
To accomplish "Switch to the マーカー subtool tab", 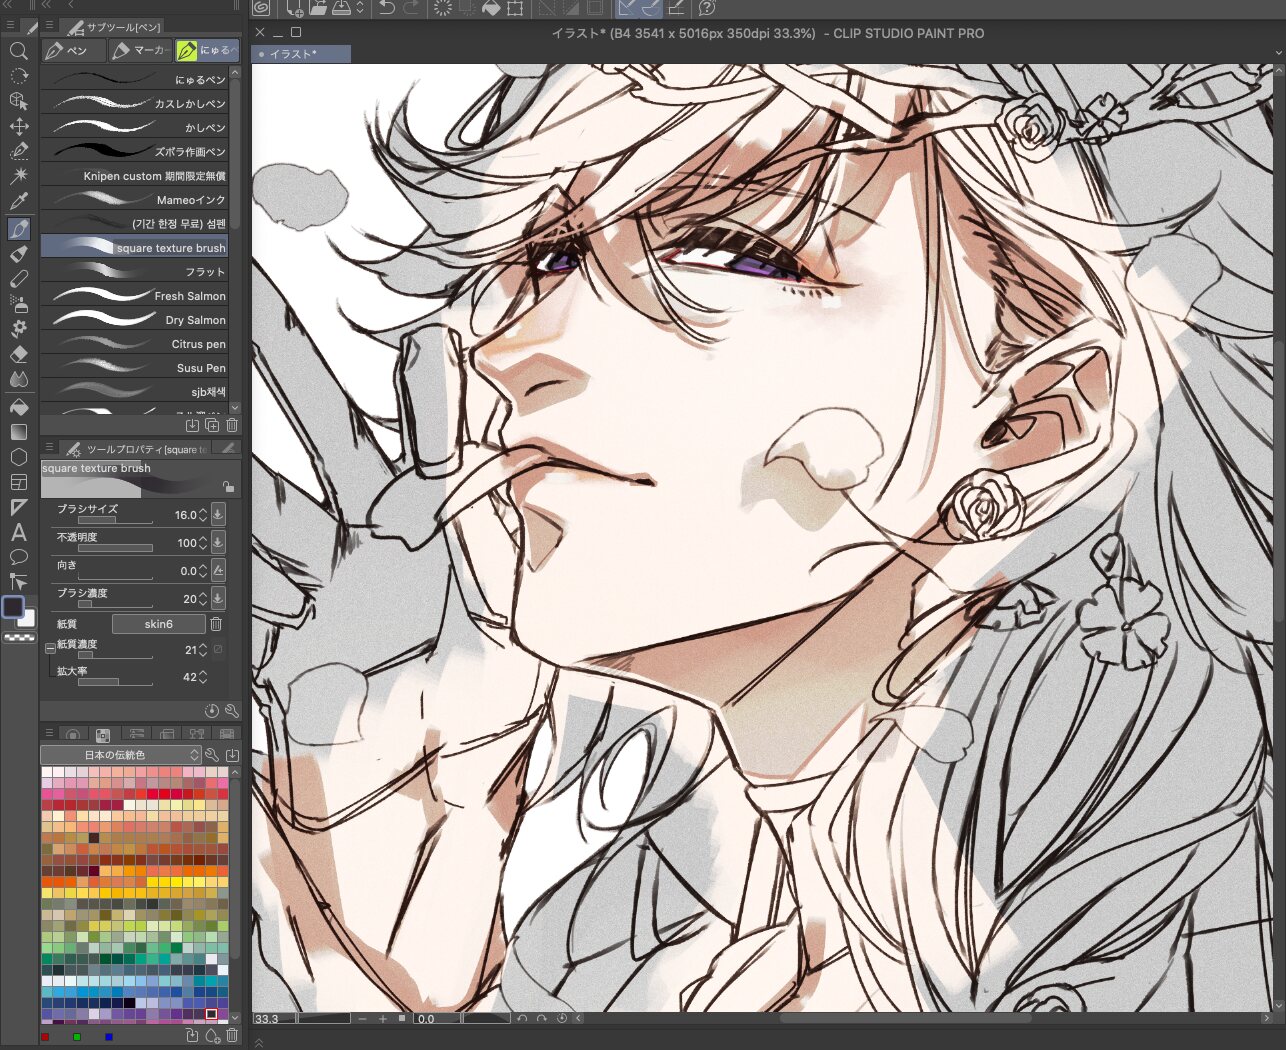I will 140,50.
